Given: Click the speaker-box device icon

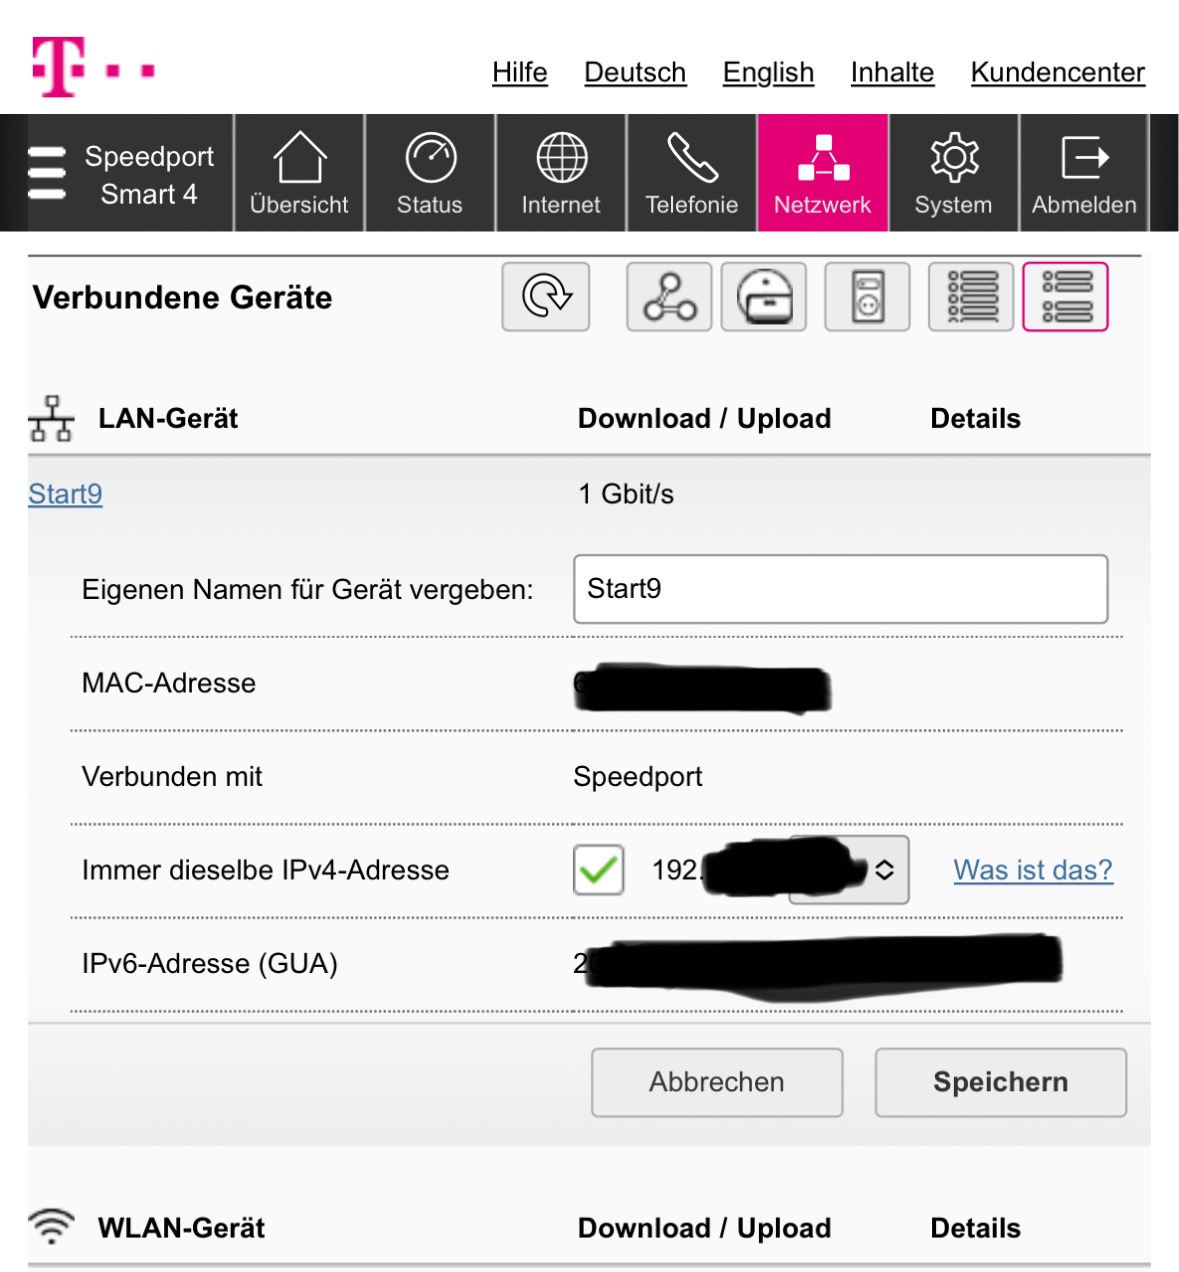Looking at the screenshot, I should click(867, 297).
